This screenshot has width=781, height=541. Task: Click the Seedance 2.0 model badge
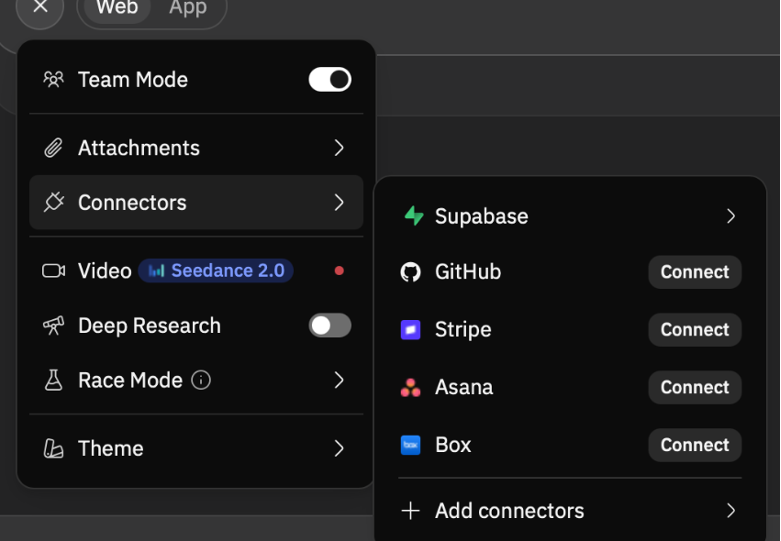tap(216, 271)
